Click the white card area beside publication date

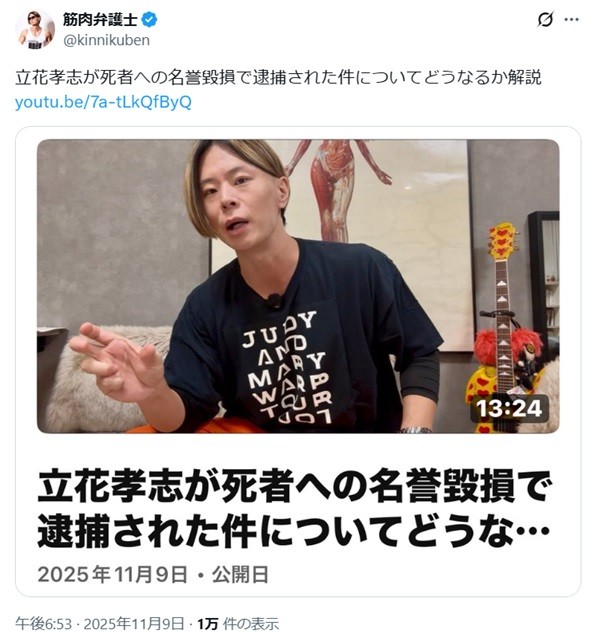423,574
